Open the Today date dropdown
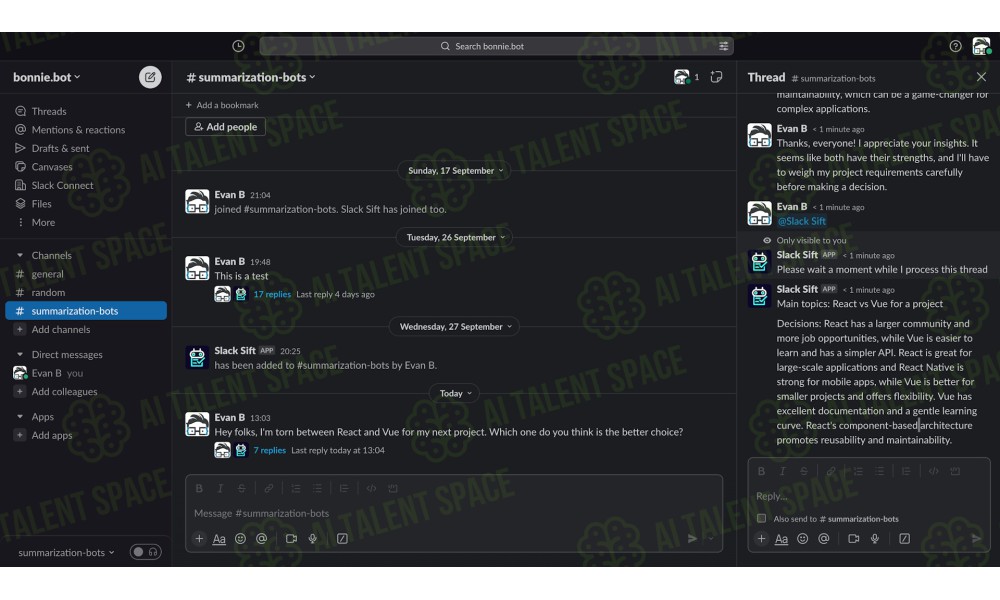The height and width of the screenshot is (600, 1000). pyautogui.click(x=455, y=393)
